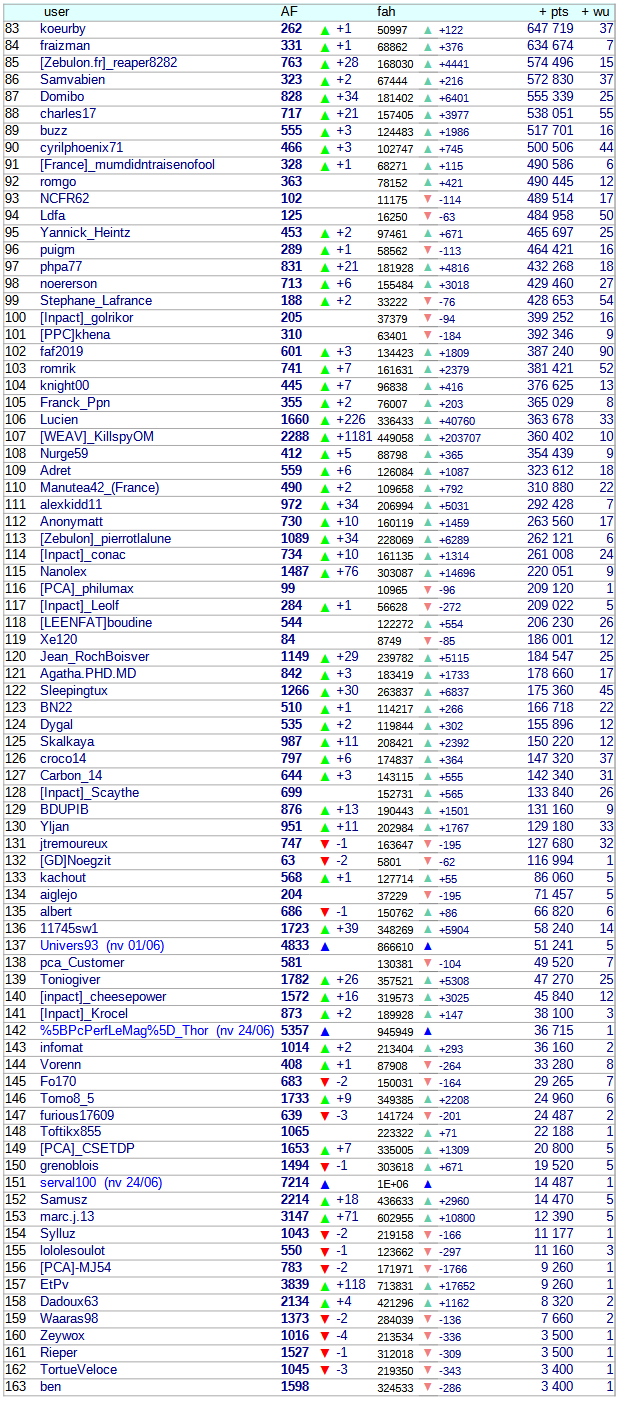
Task: Click the 'fah' column header
Action: 386,12
